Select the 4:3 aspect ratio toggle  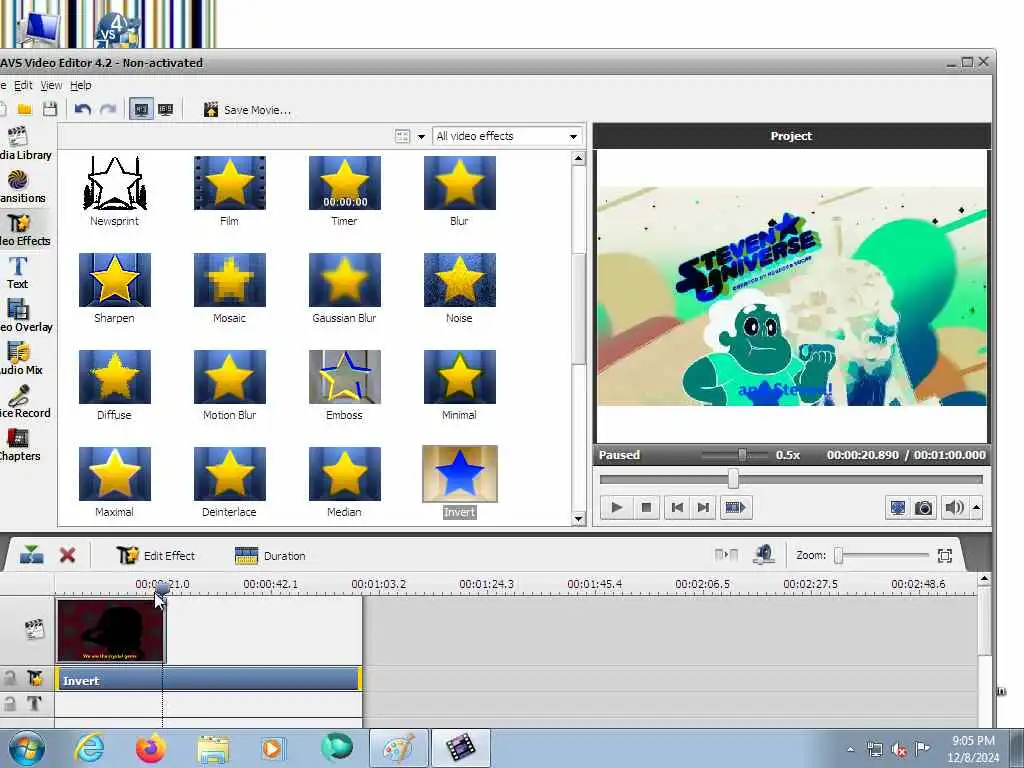click(x=141, y=109)
